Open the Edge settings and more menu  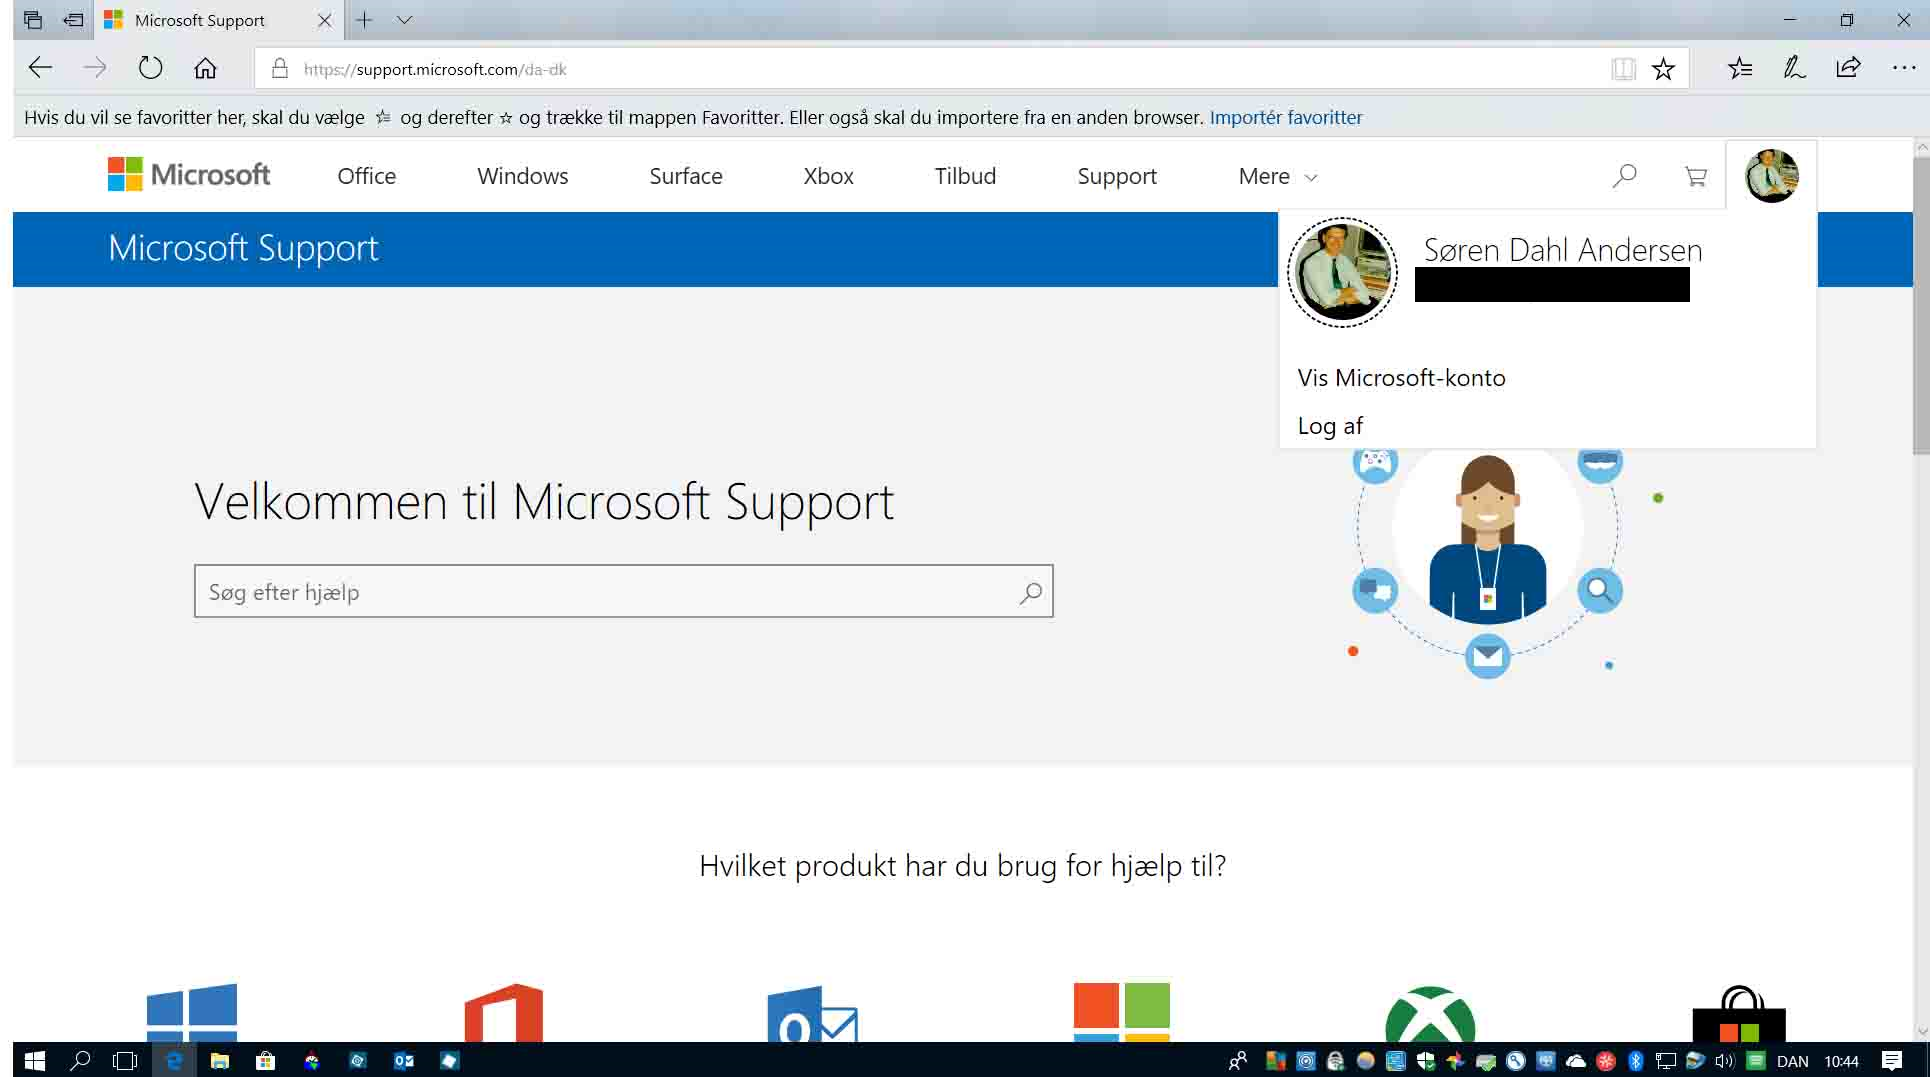[x=1903, y=68]
